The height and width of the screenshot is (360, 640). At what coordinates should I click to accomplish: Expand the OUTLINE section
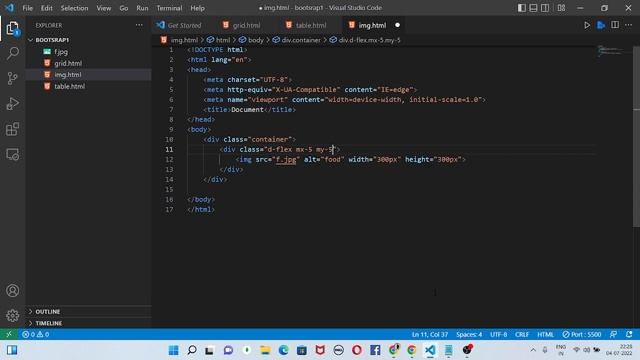(47, 311)
